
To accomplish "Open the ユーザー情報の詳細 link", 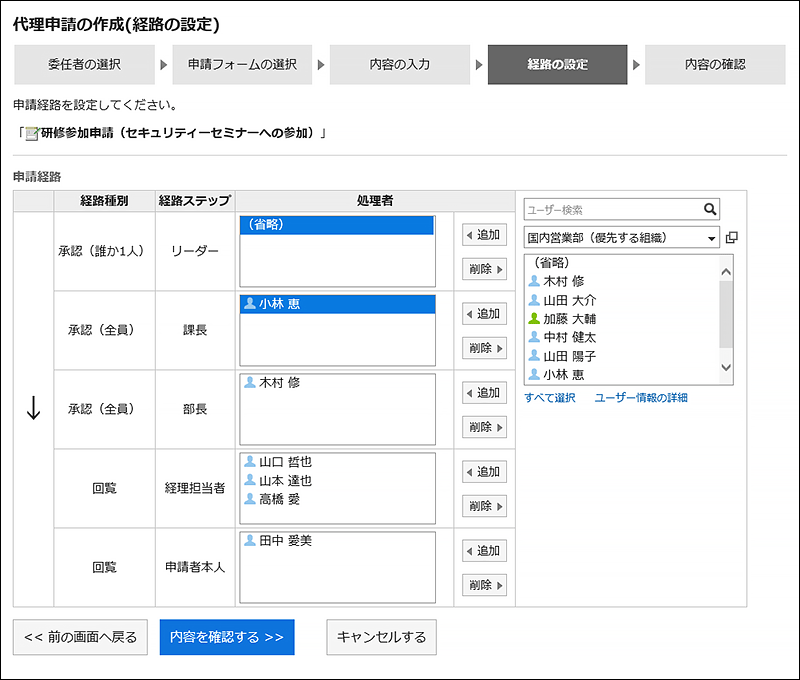I will (641, 398).
